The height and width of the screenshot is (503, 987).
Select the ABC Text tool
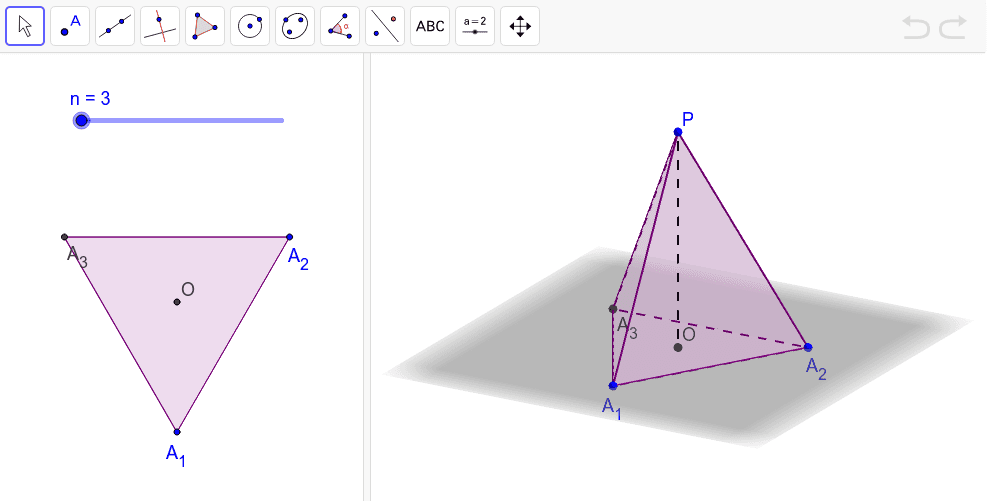tap(430, 26)
